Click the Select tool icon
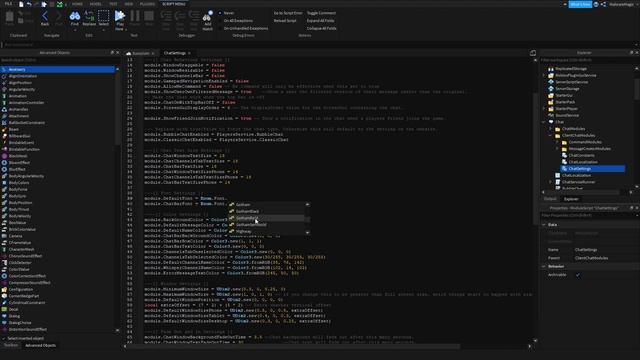 click(x=104, y=16)
